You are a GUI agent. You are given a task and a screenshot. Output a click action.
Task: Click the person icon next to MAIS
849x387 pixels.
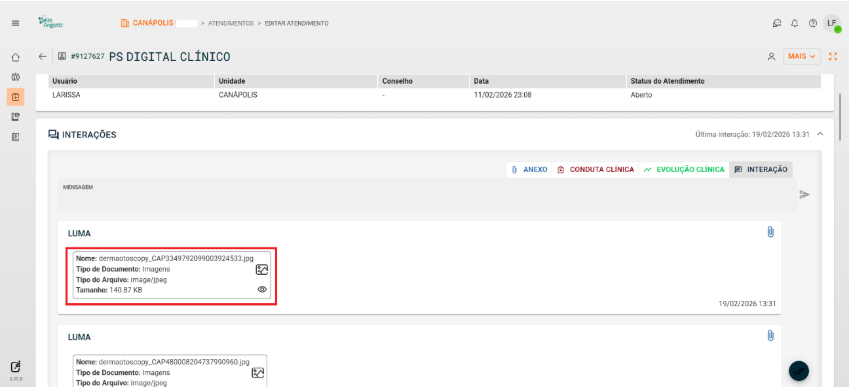tap(772, 56)
